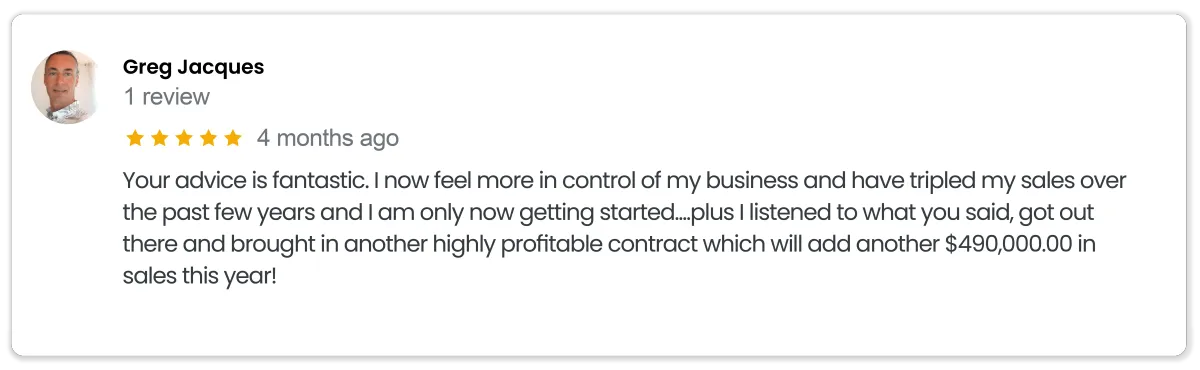
Task: Select the fifth gold star
Action: pyautogui.click(x=232, y=138)
